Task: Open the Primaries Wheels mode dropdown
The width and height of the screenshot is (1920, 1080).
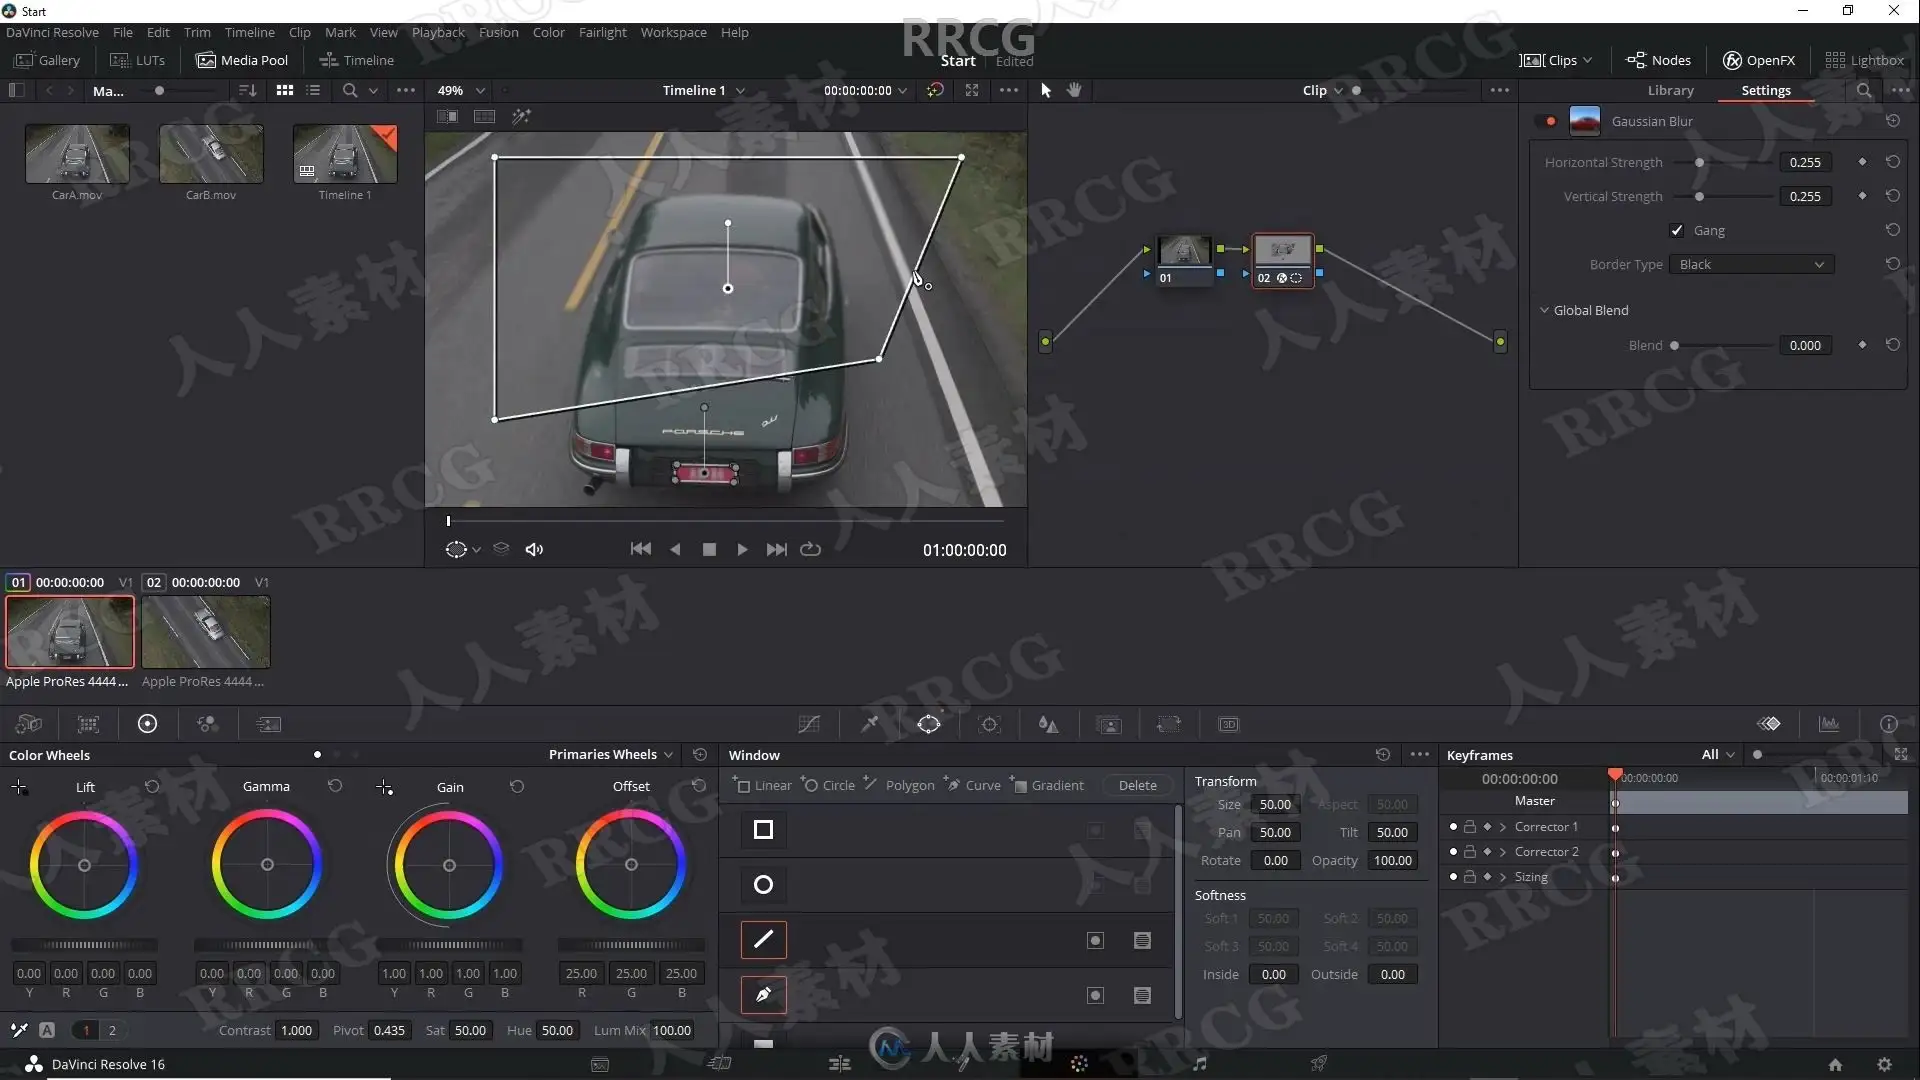Action: (x=610, y=754)
